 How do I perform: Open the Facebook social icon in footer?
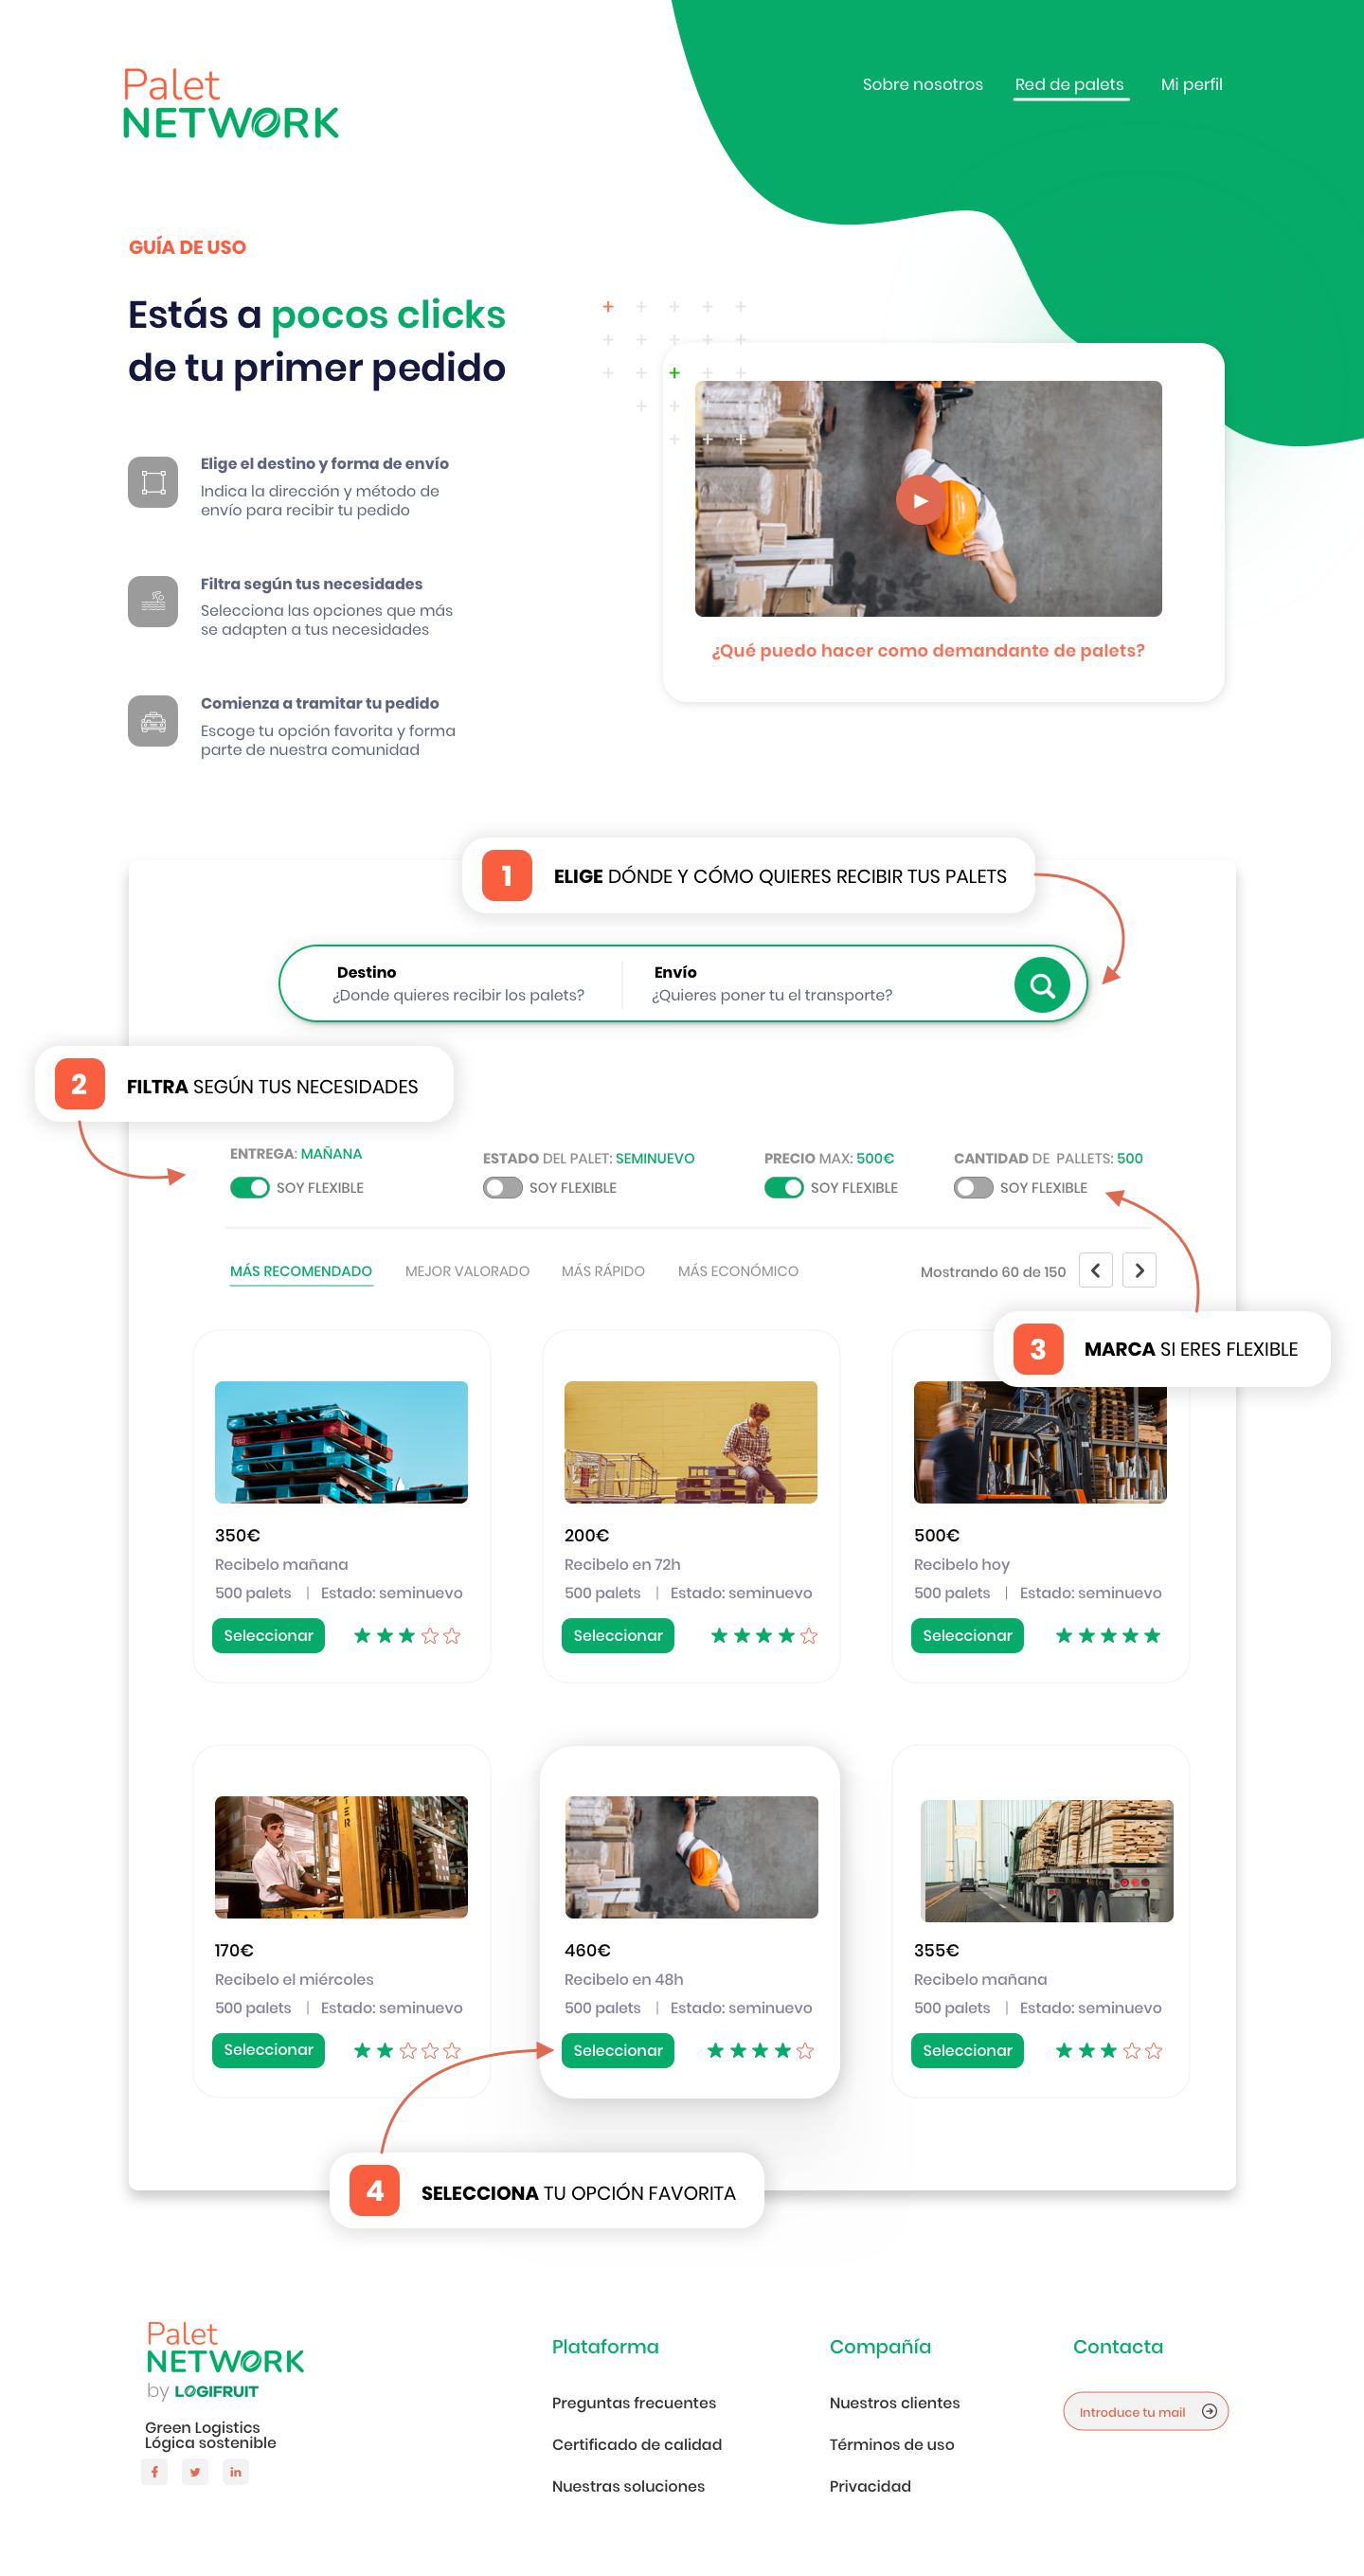[x=154, y=2471]
